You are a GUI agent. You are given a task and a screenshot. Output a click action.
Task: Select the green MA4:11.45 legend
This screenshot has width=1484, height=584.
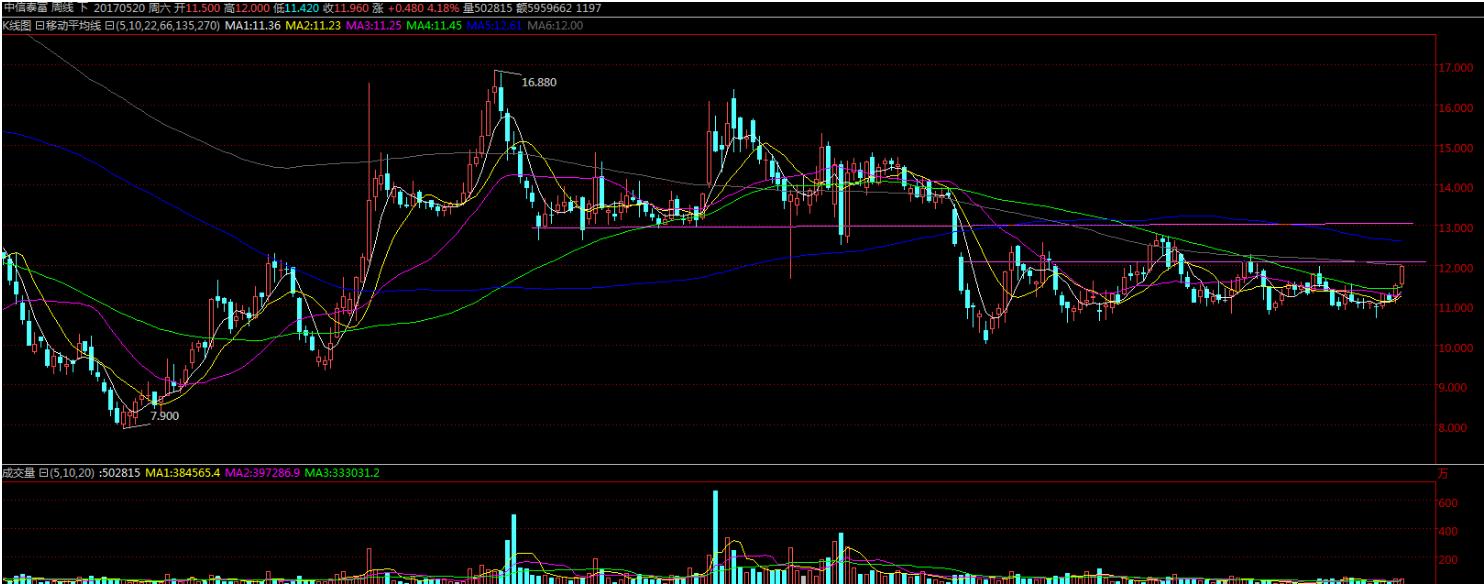click(x=435, y=25)
